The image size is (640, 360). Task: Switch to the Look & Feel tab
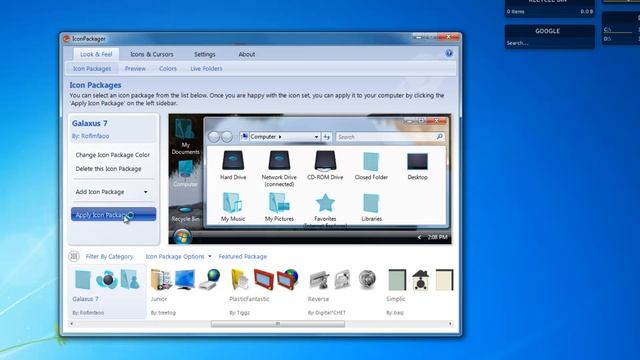click(x=96, y=54)
